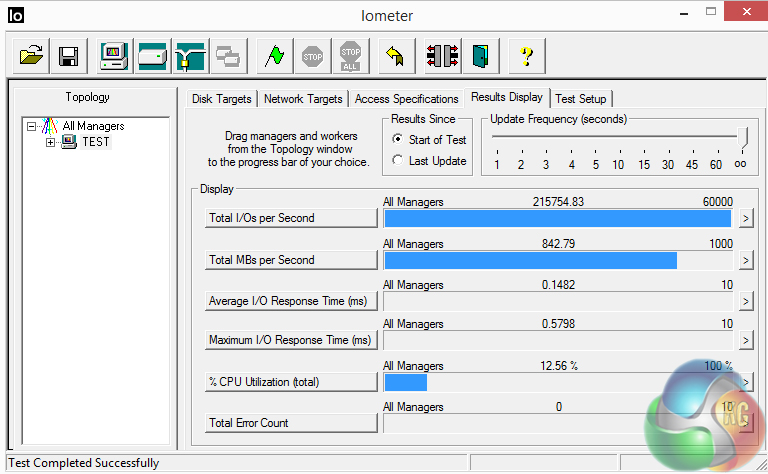
Task: Select the Results Display tab
Action: (507, 97)
